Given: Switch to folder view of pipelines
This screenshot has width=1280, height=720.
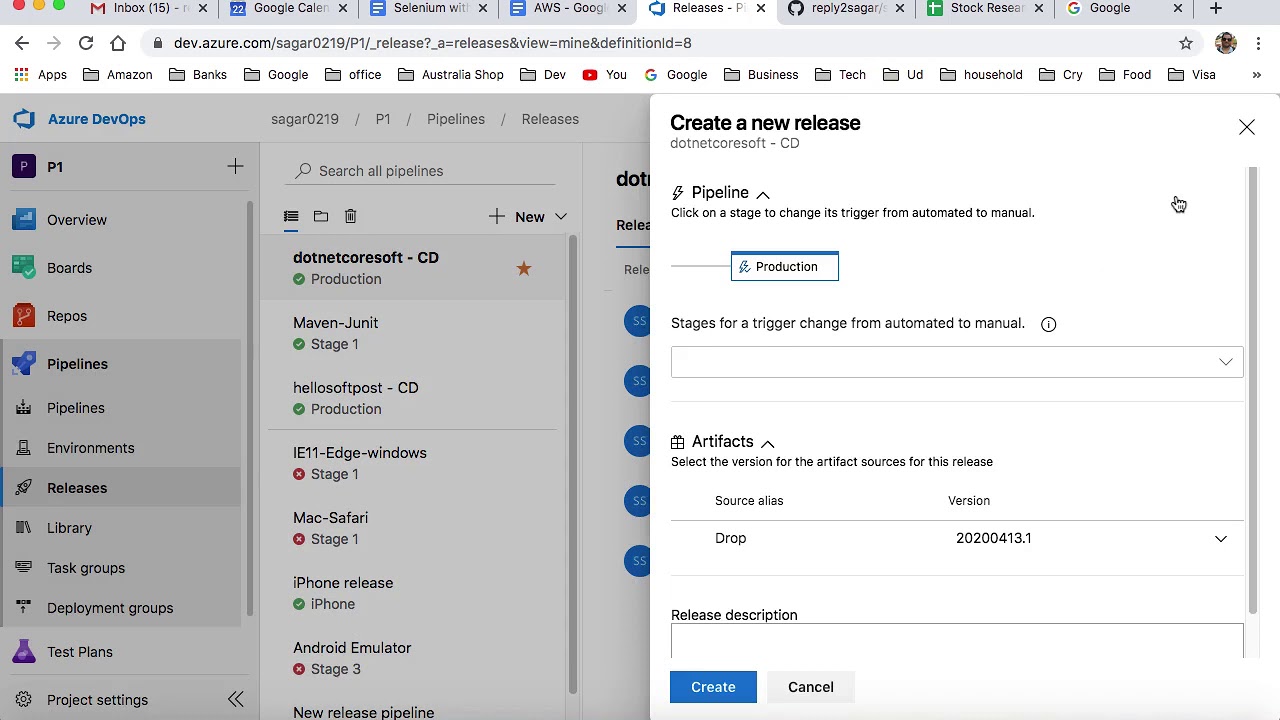Looking at the screenshot, I should coord(321,216).
